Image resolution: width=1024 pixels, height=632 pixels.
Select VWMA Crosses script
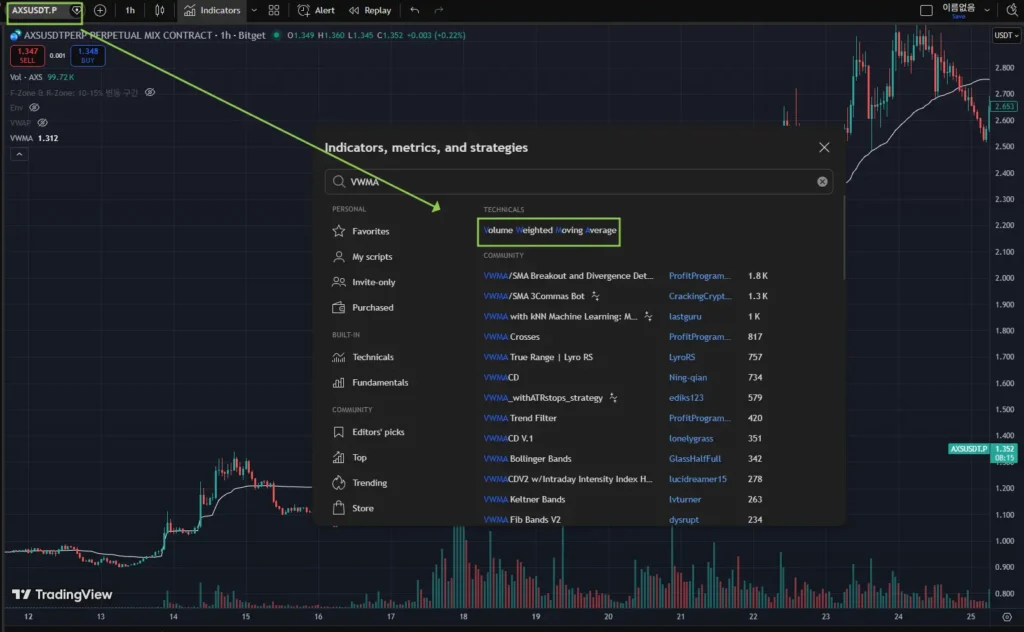[511, 337]
